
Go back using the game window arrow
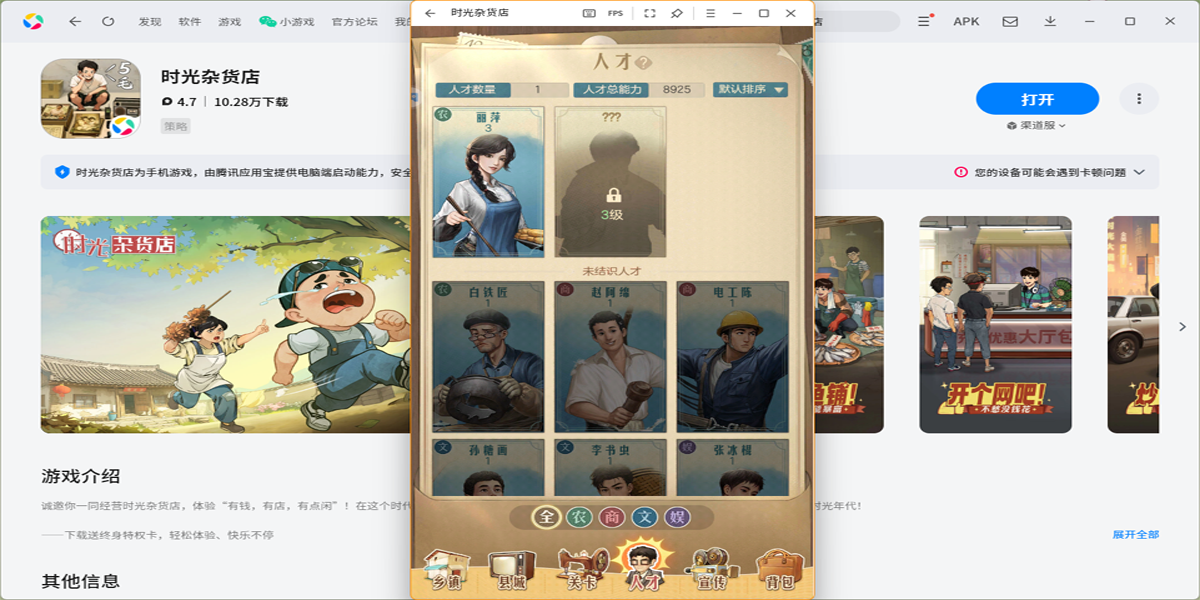tap(430, 13)
